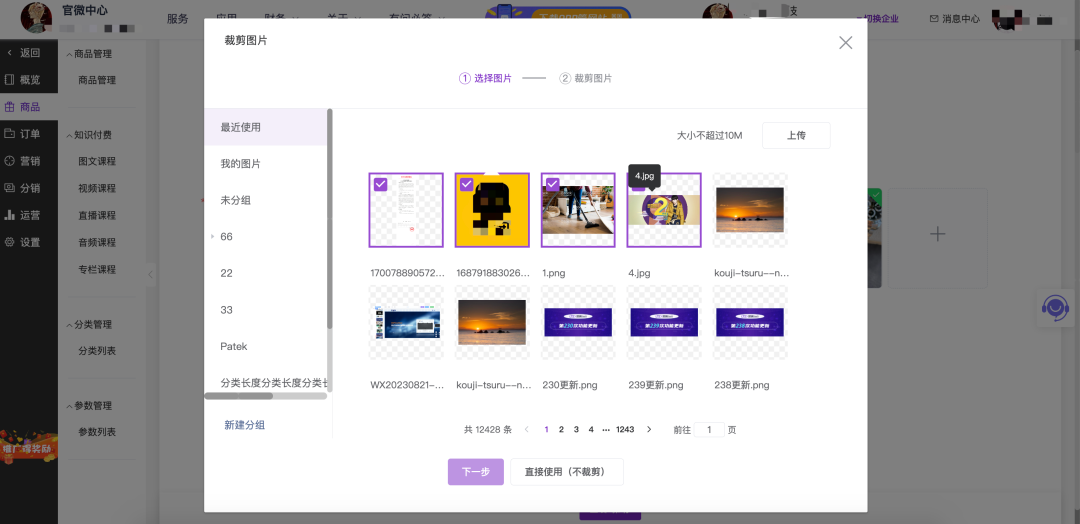Select 我的图片 category
Image resolution: width=1080 pixels, height=524 pixels.
pyautogui.click(x=241, y=164)
